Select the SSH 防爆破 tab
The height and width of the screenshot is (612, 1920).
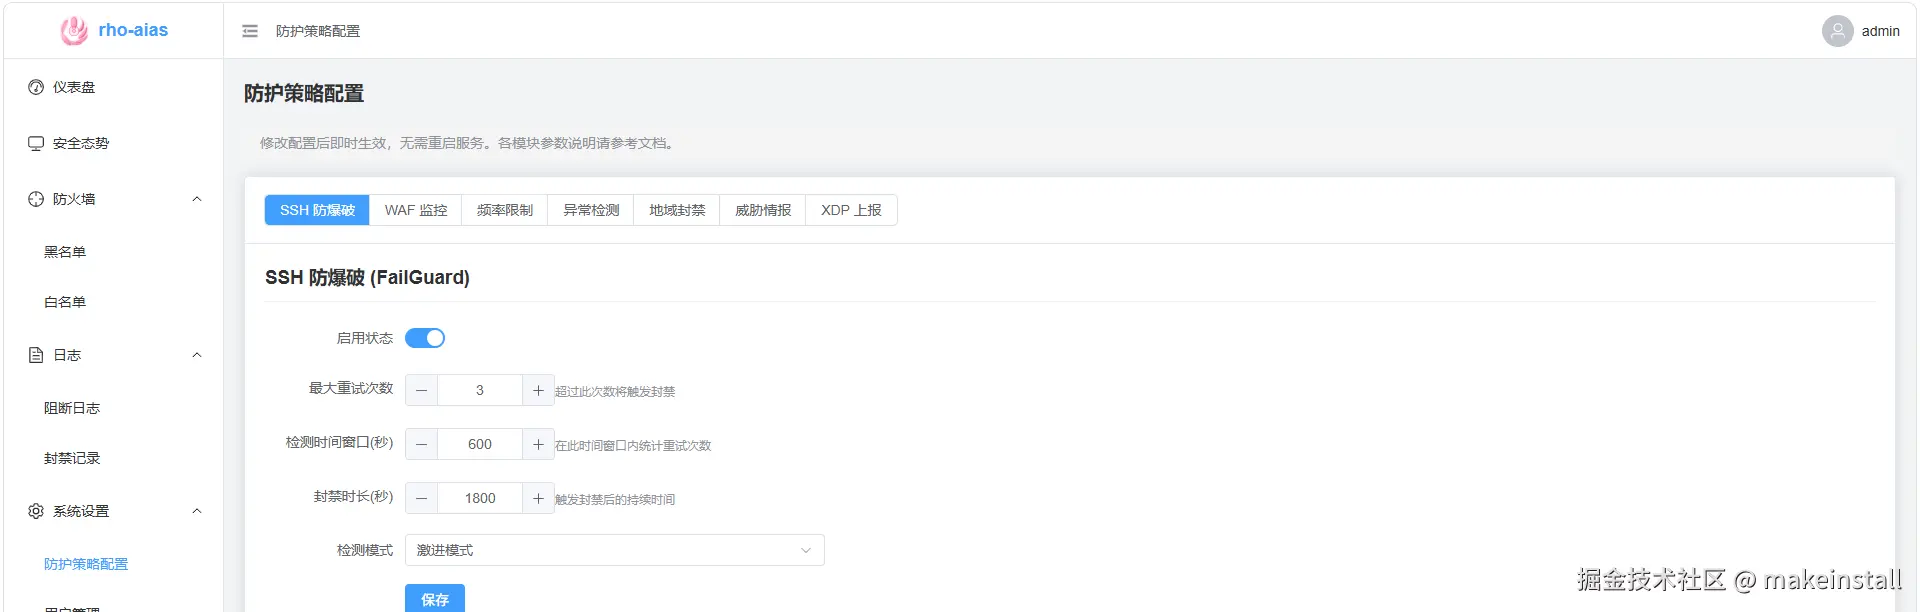pyautogui.click(x=317, y=210)
